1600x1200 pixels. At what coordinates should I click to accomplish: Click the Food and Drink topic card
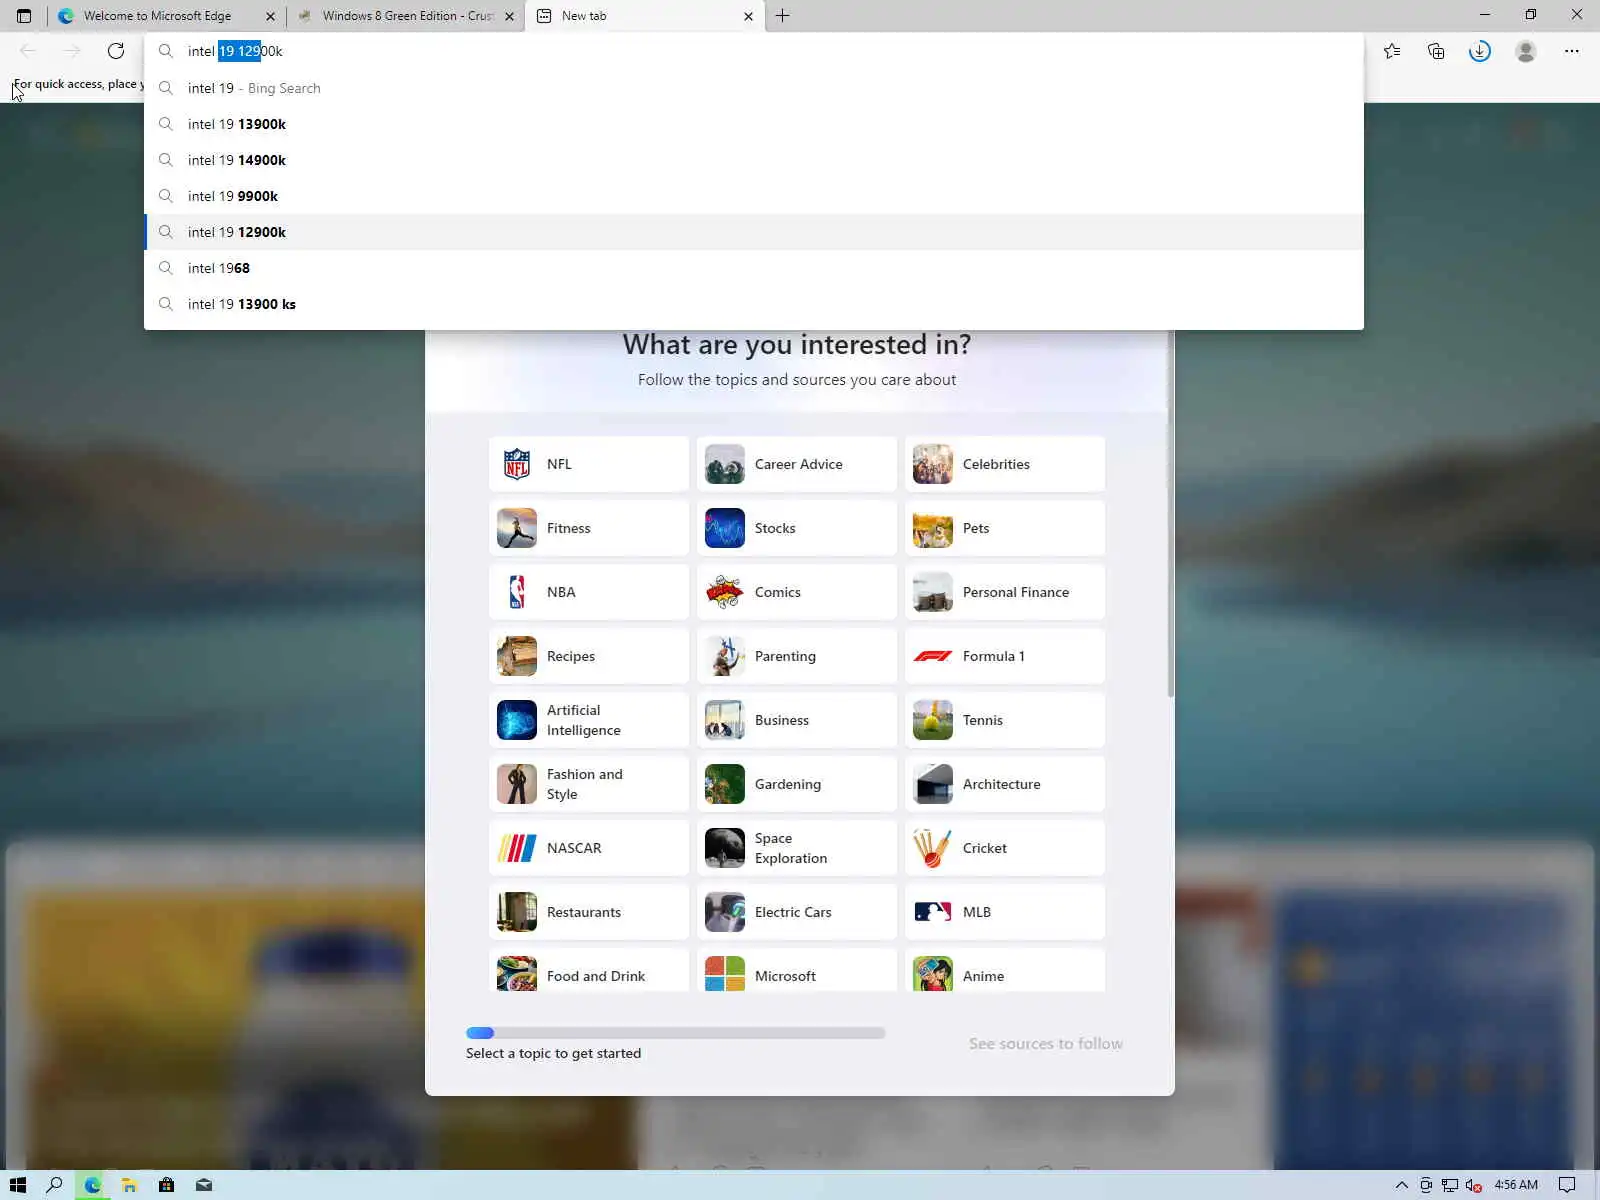[x=589, y=970]
